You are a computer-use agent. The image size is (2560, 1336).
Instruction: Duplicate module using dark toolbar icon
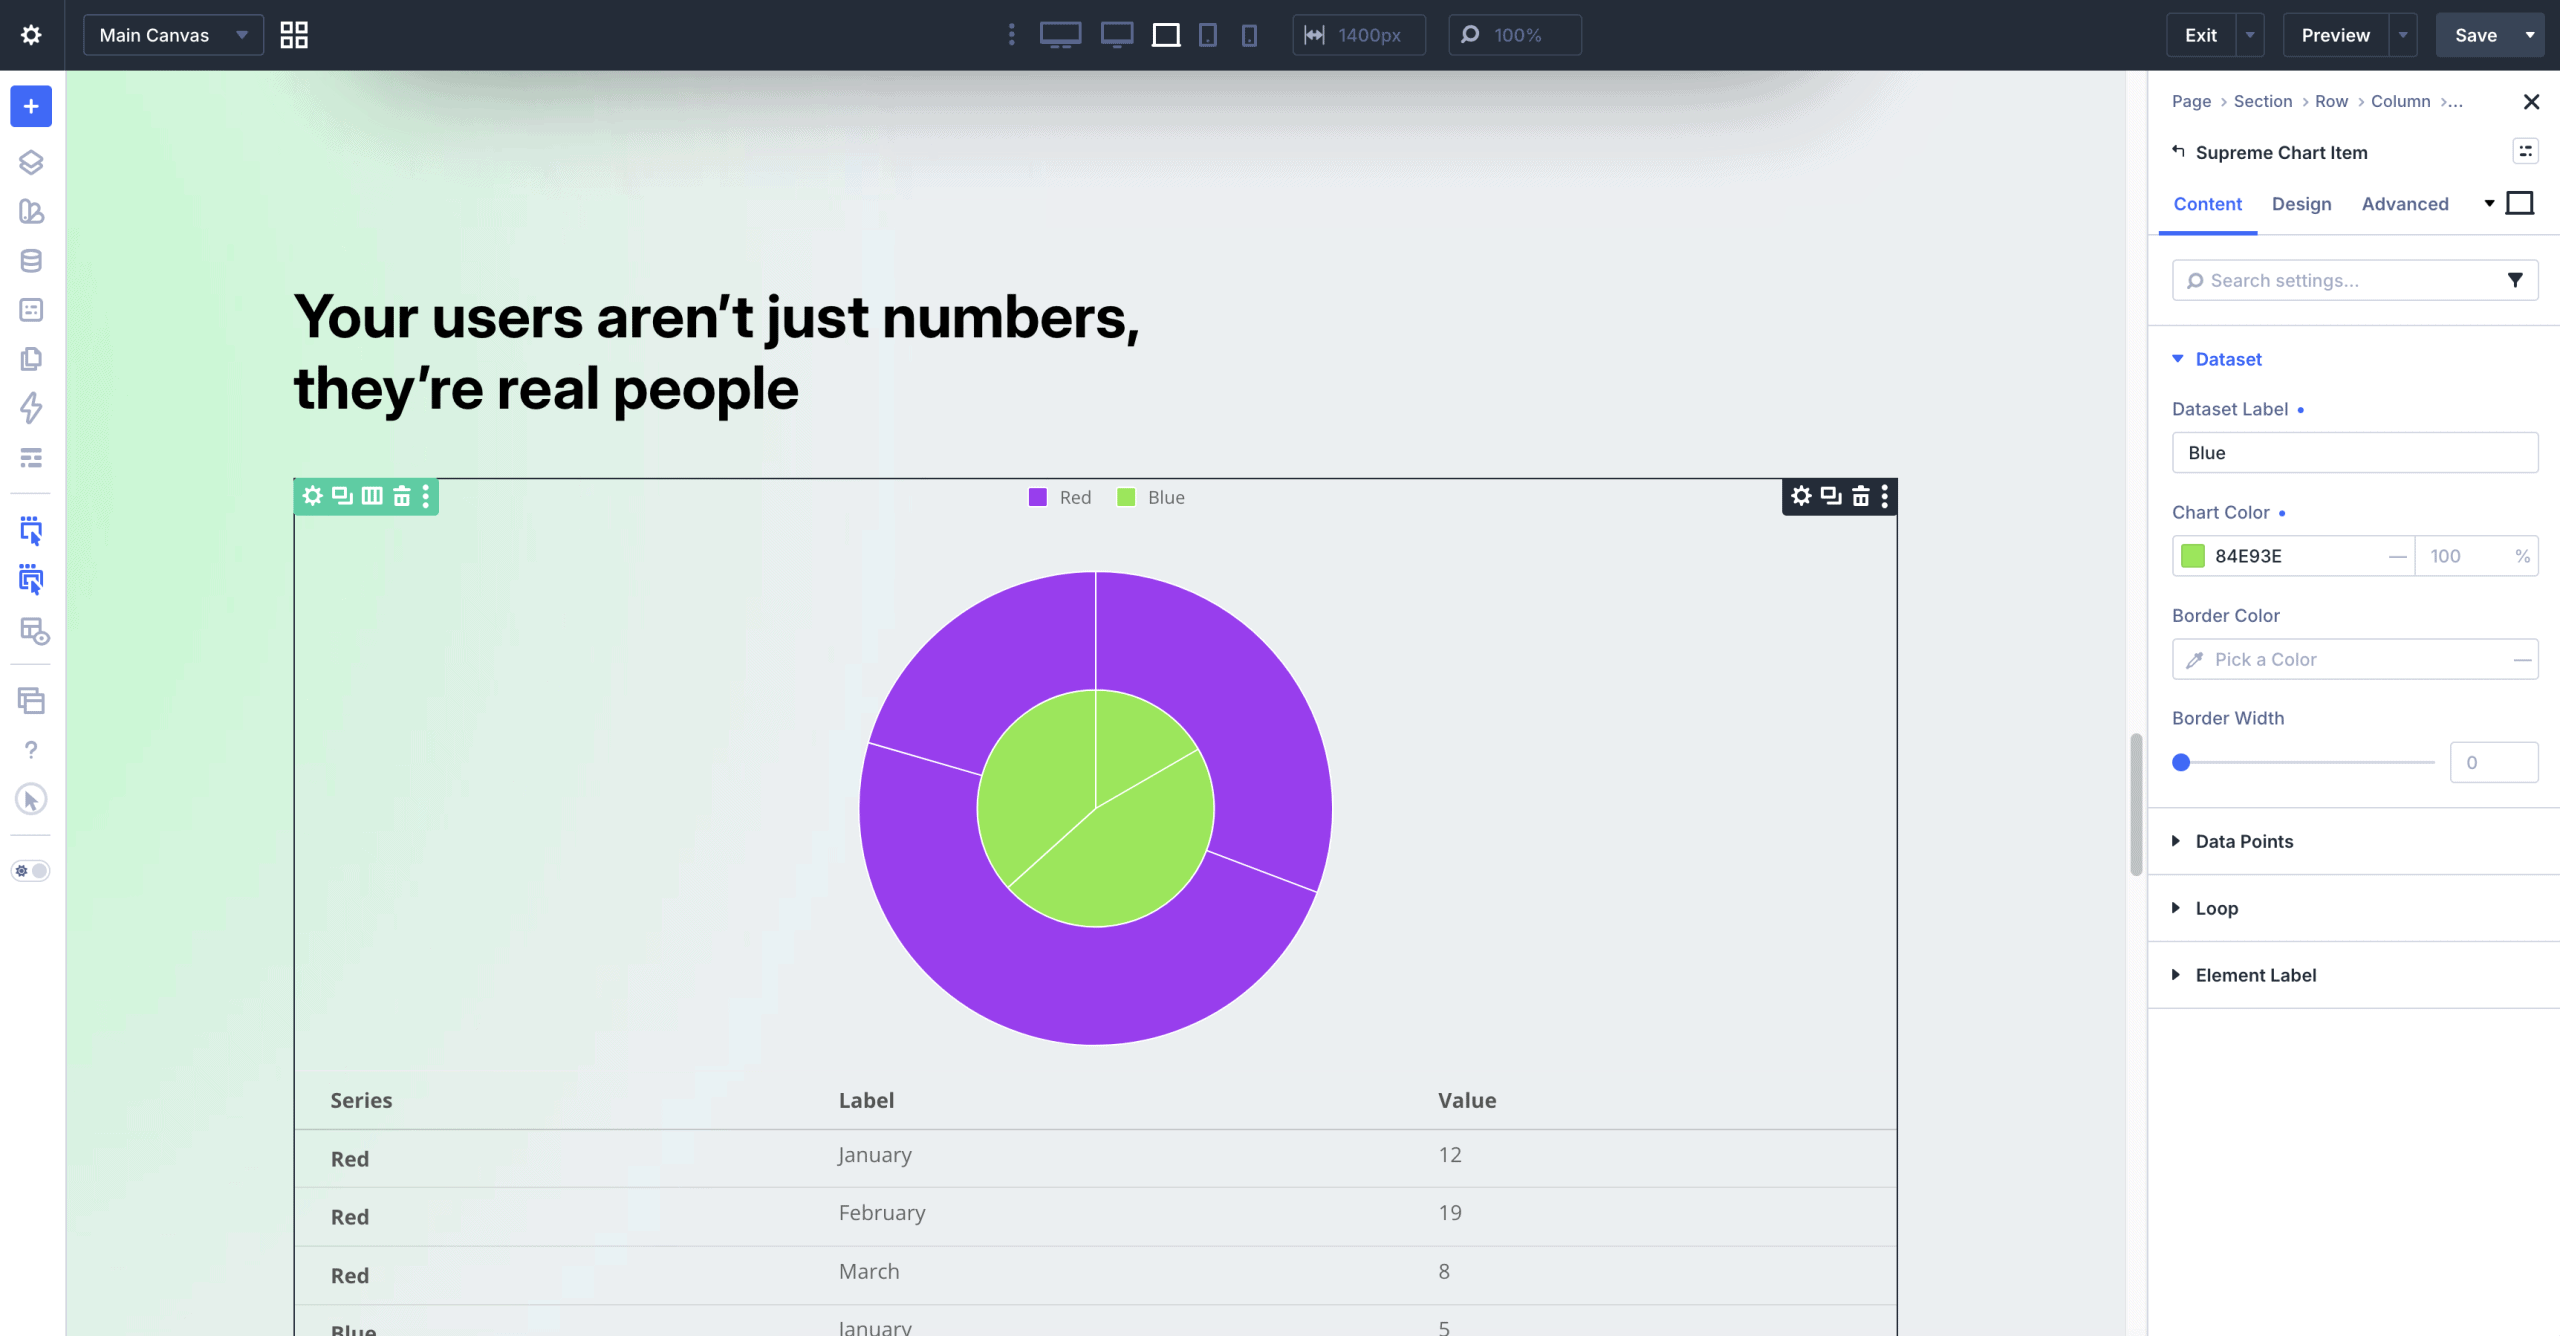[1831, 496]
